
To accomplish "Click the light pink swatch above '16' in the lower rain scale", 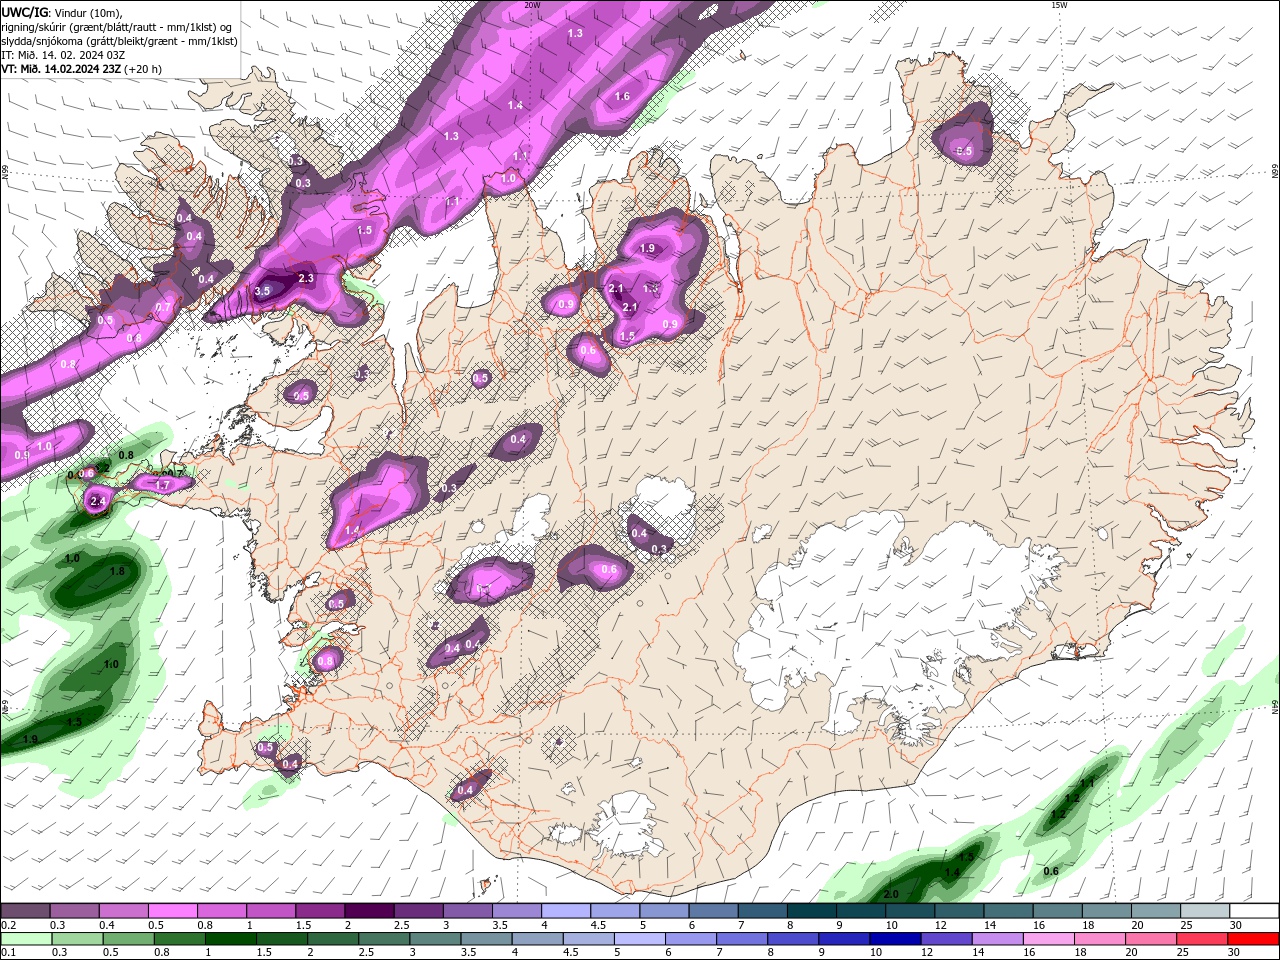I will [x=1050, y=938].
